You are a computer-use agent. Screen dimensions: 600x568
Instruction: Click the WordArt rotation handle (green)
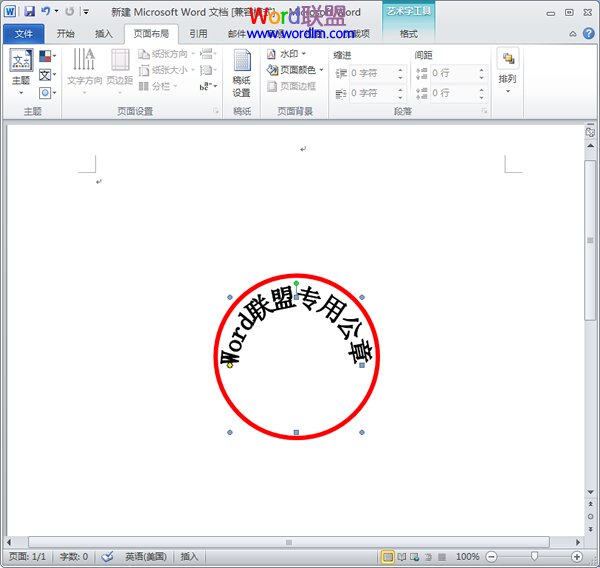pyautogui.click(x=296, y=283)
